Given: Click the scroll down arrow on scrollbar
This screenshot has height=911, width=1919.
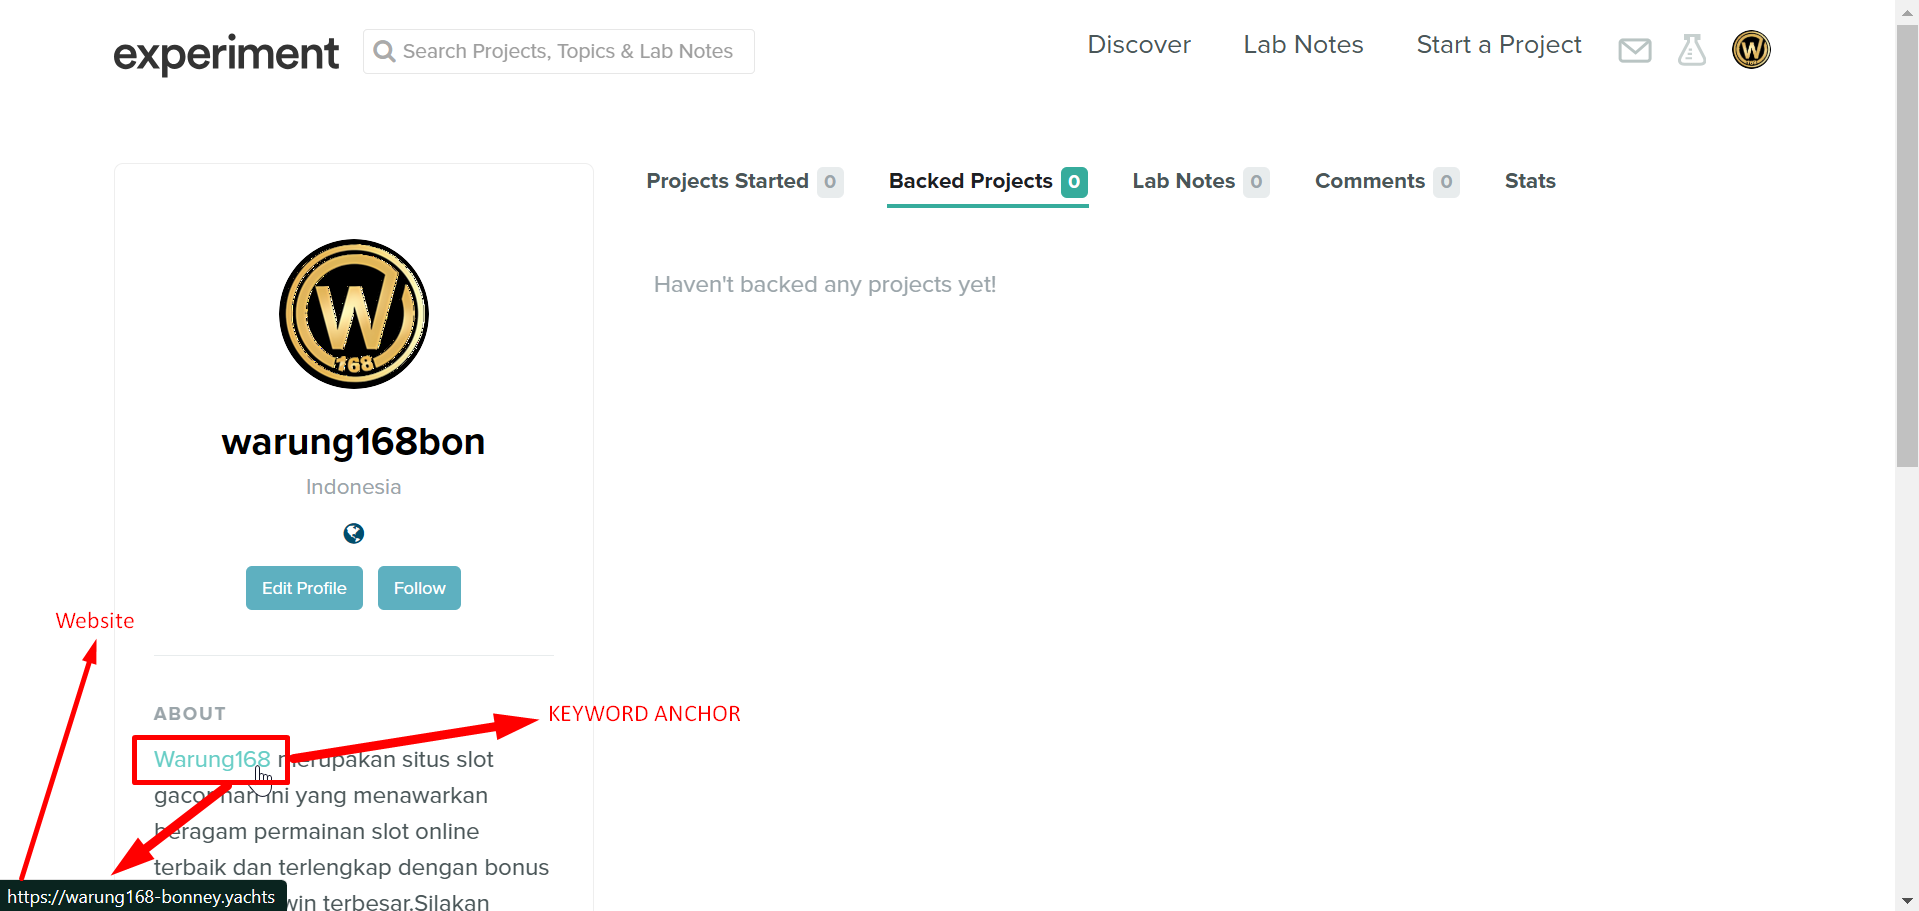Looking at the screenshot, I should pyautogui.click(x=1907, y=900).
